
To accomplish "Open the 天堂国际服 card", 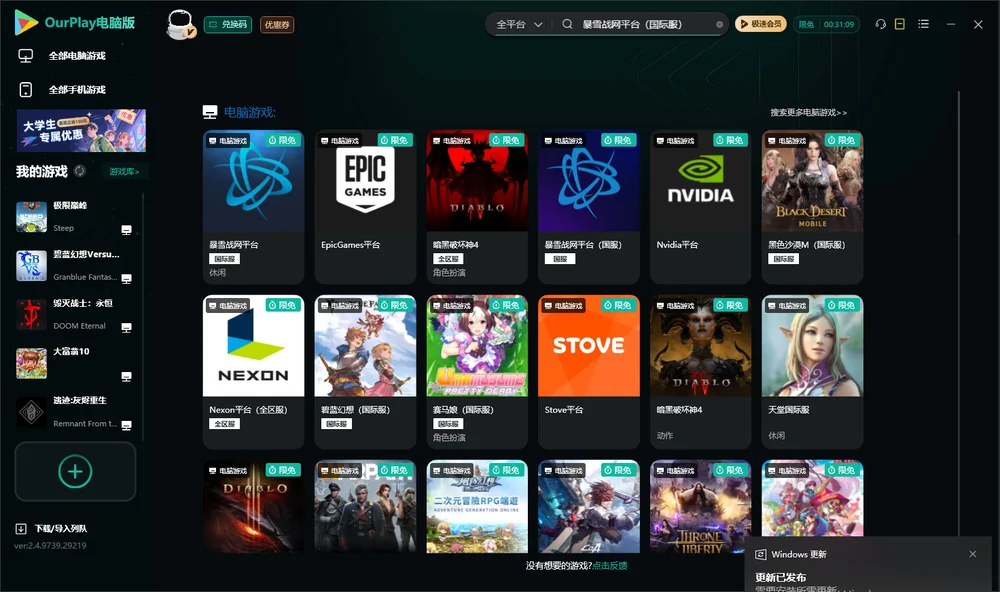I will 812,372.
